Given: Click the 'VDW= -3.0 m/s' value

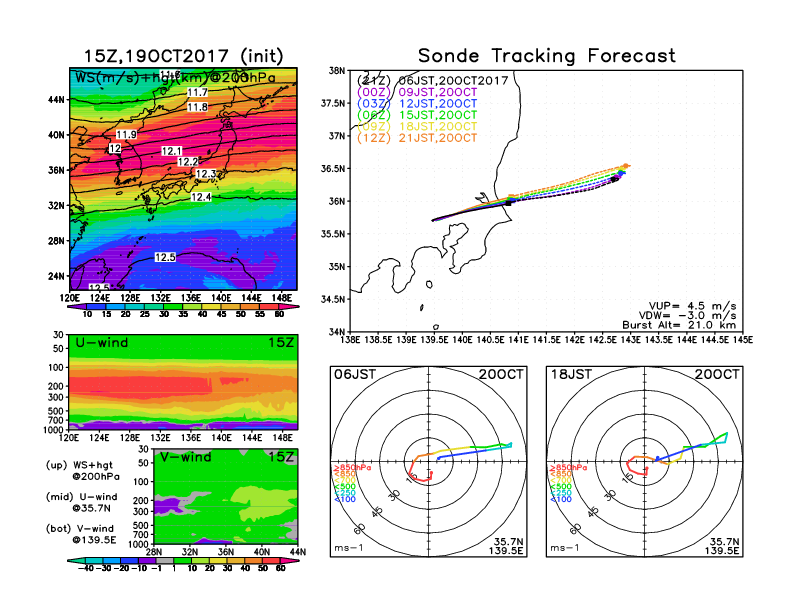Looking at the screenshot, I should [x=687, y=316].
